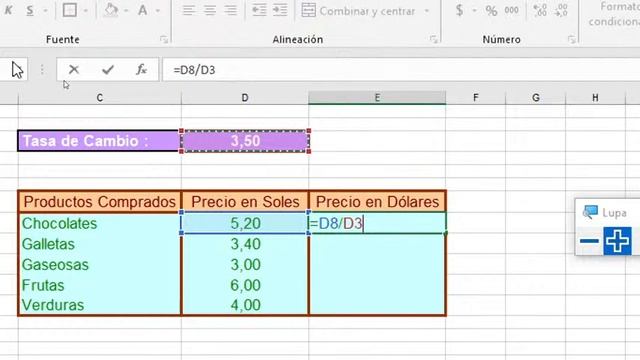Apply cell borders icon

pyautogui.click(x=69, y=10)
